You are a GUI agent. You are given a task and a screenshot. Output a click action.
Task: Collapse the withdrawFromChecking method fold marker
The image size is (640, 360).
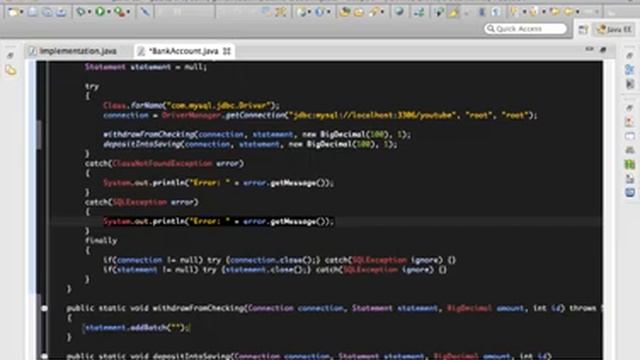coord(44,308)
